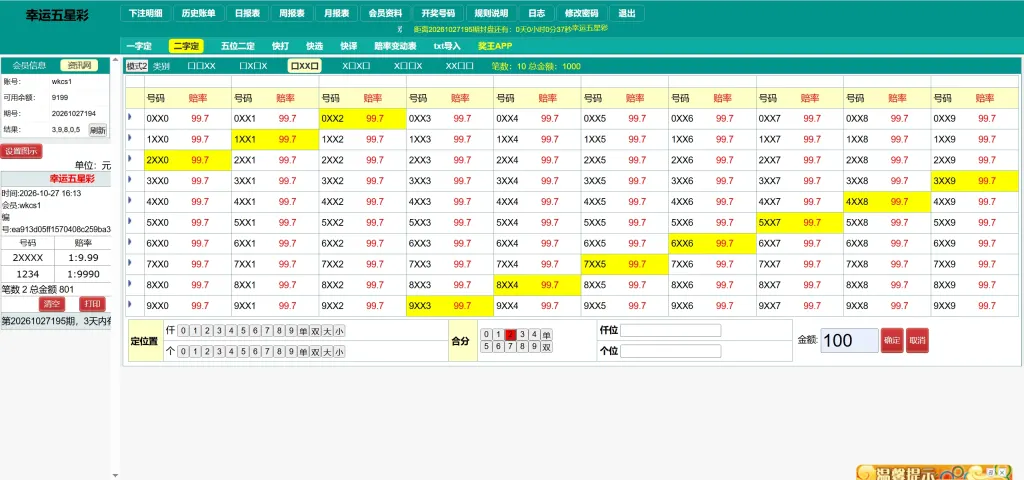Viewport: 1024px width, 480px height.
Task: Open 日志 log page
Action: pos(537,13)
